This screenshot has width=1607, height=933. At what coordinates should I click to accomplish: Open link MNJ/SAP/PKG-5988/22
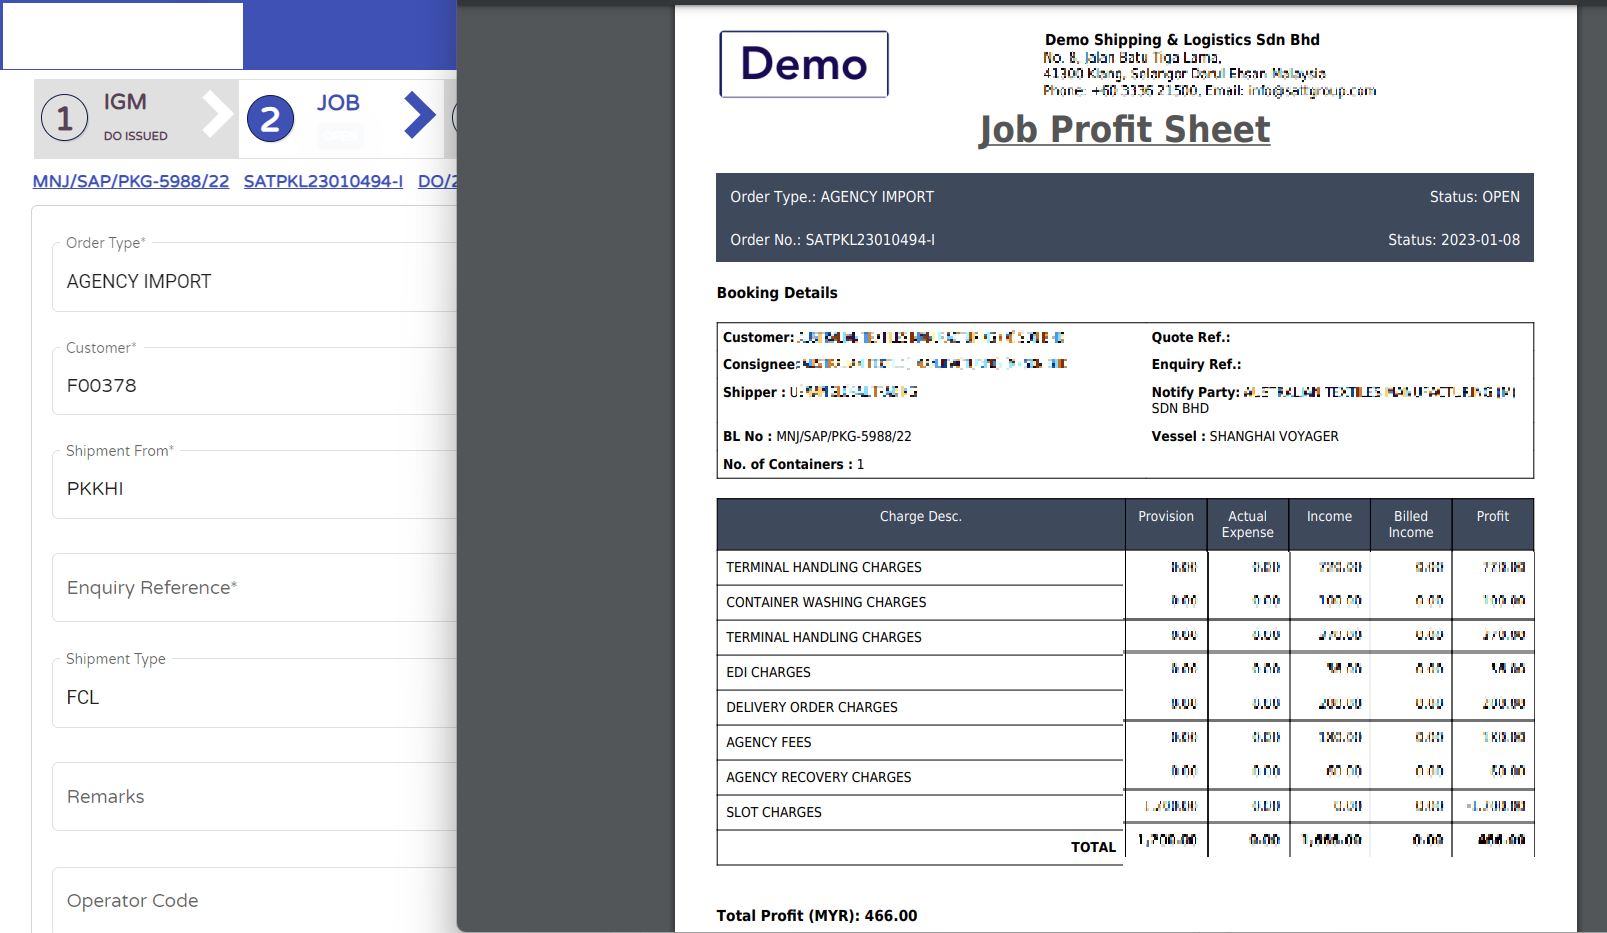(x=131, y=181)
